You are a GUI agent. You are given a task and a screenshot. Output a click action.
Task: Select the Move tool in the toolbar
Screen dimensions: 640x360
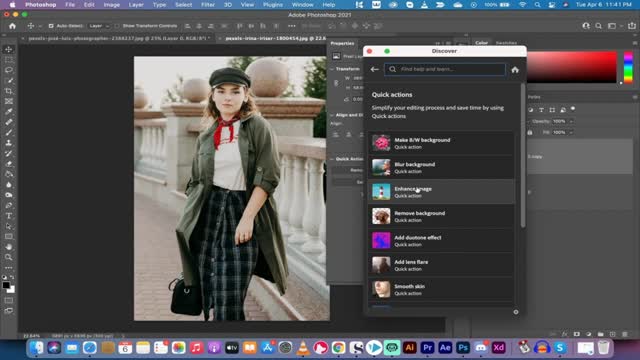(x=9, y=49)
